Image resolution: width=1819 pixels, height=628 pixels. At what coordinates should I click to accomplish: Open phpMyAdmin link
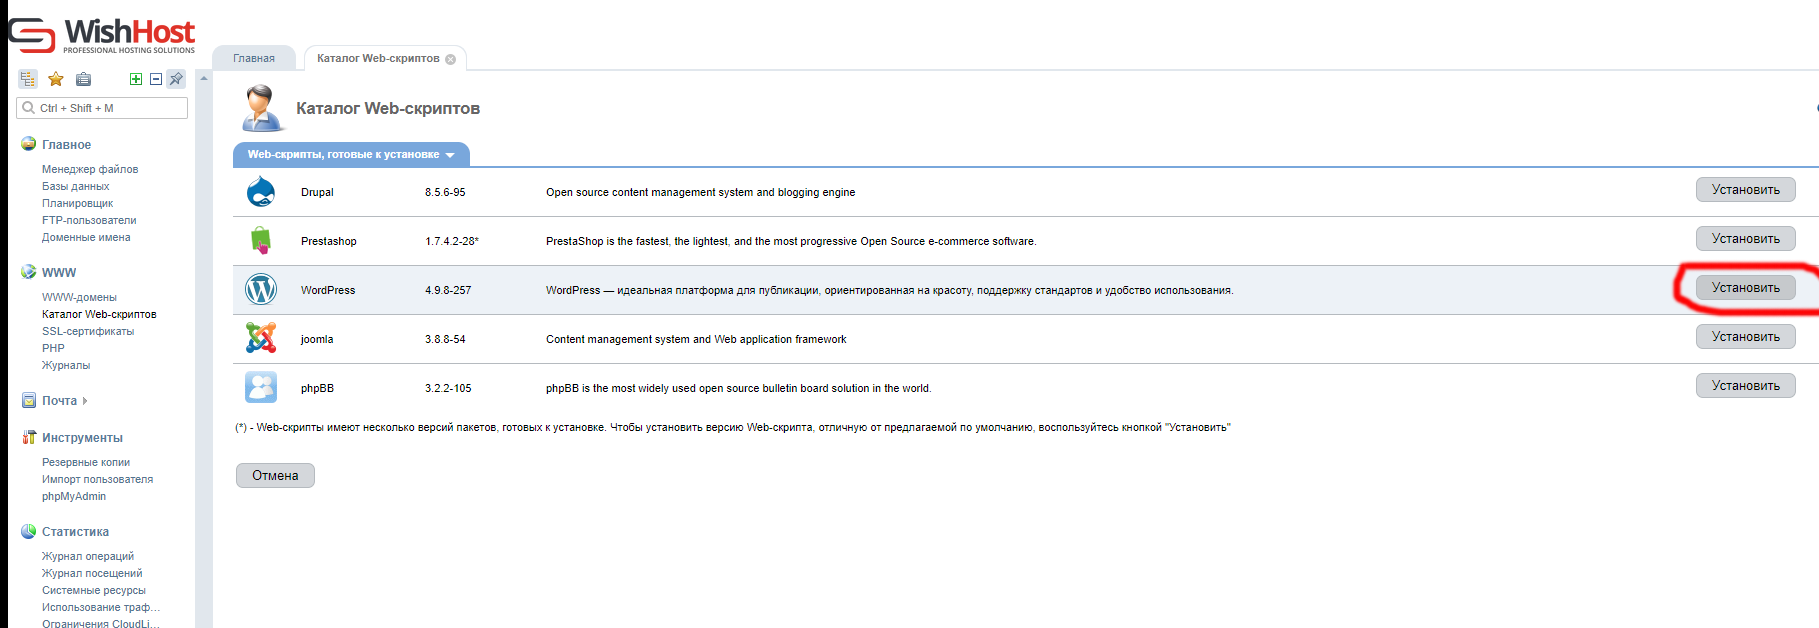pos(74,496)
